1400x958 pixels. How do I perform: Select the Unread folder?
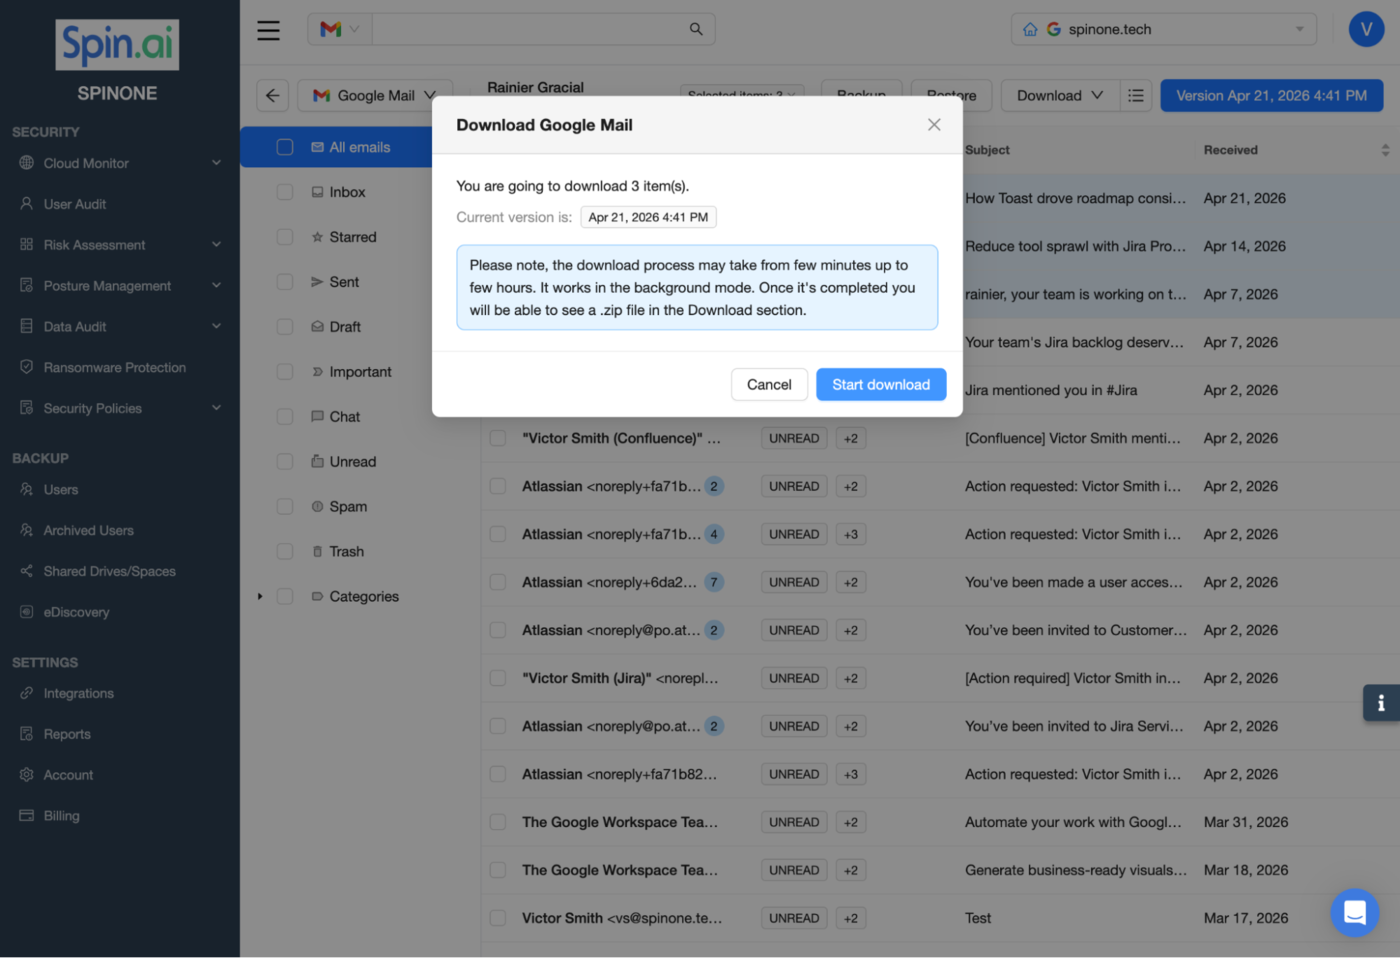pos(352,462)
